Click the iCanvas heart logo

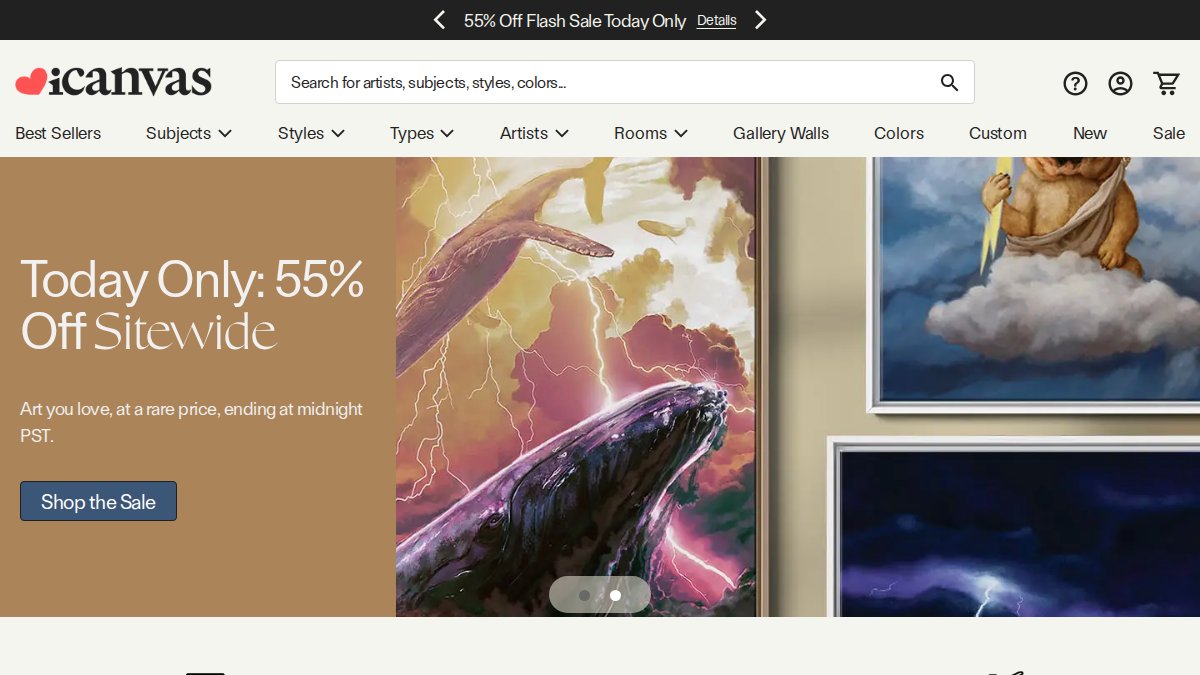113,81
